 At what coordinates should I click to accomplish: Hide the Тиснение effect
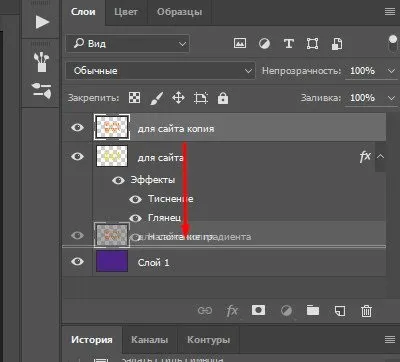(135, 199)
